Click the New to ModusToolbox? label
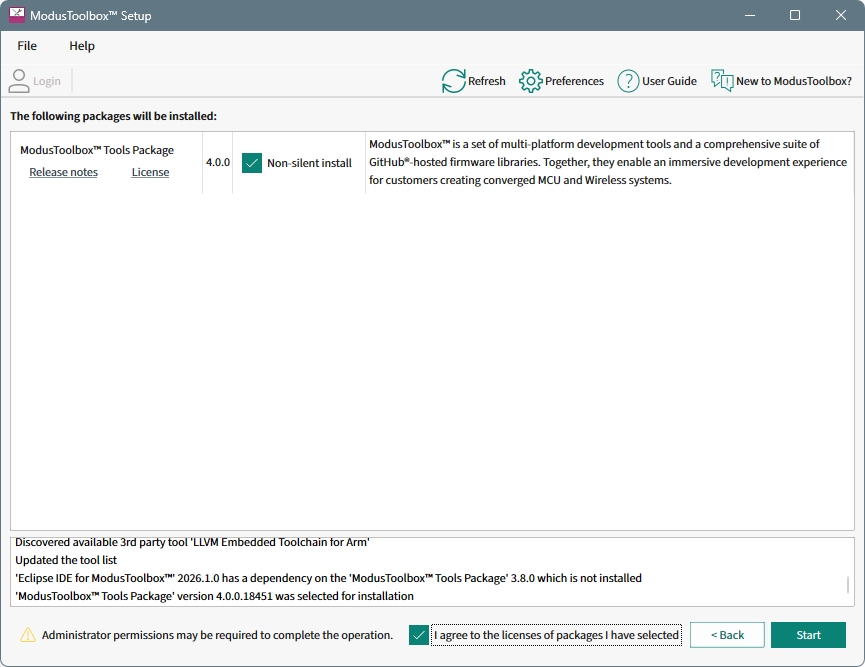 tap(794, 81)
